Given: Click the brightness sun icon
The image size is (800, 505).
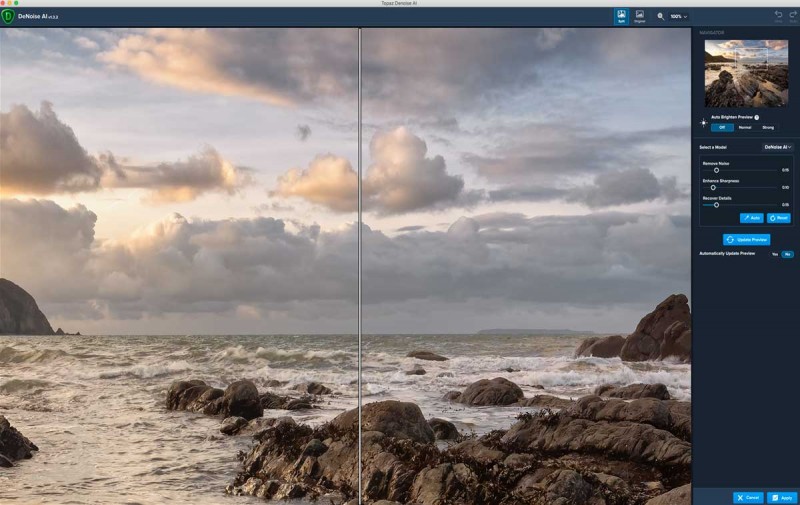Looking at the screenshot, I should (703, 122).
